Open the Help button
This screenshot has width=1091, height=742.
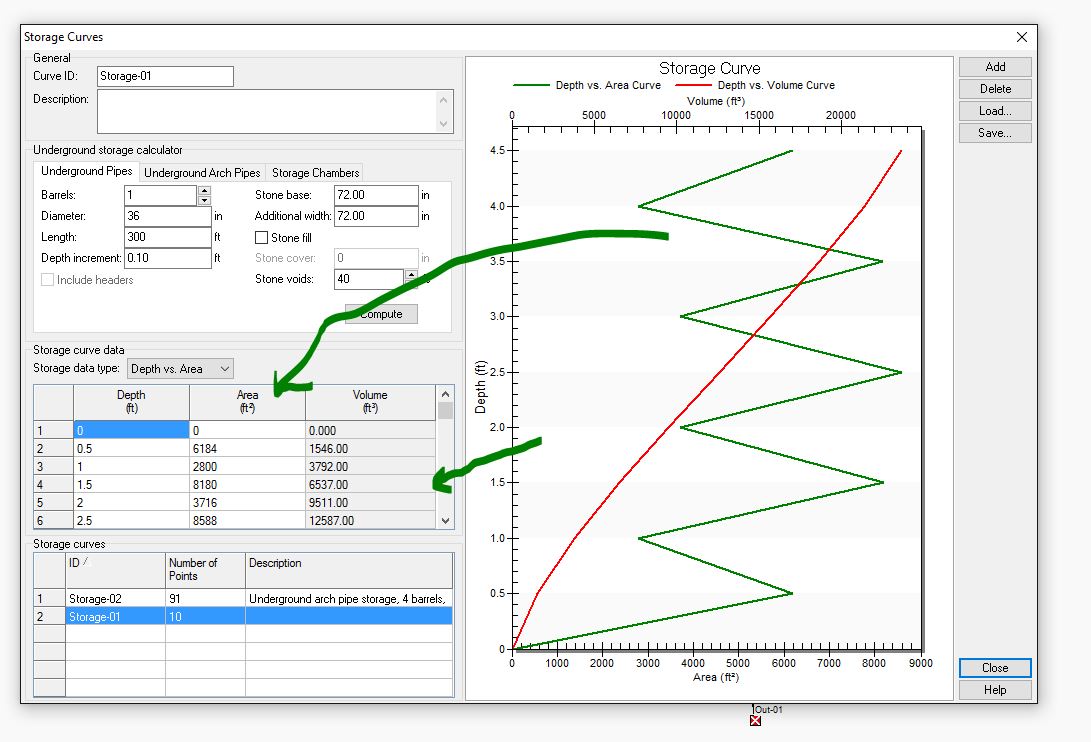click(995, 690)
